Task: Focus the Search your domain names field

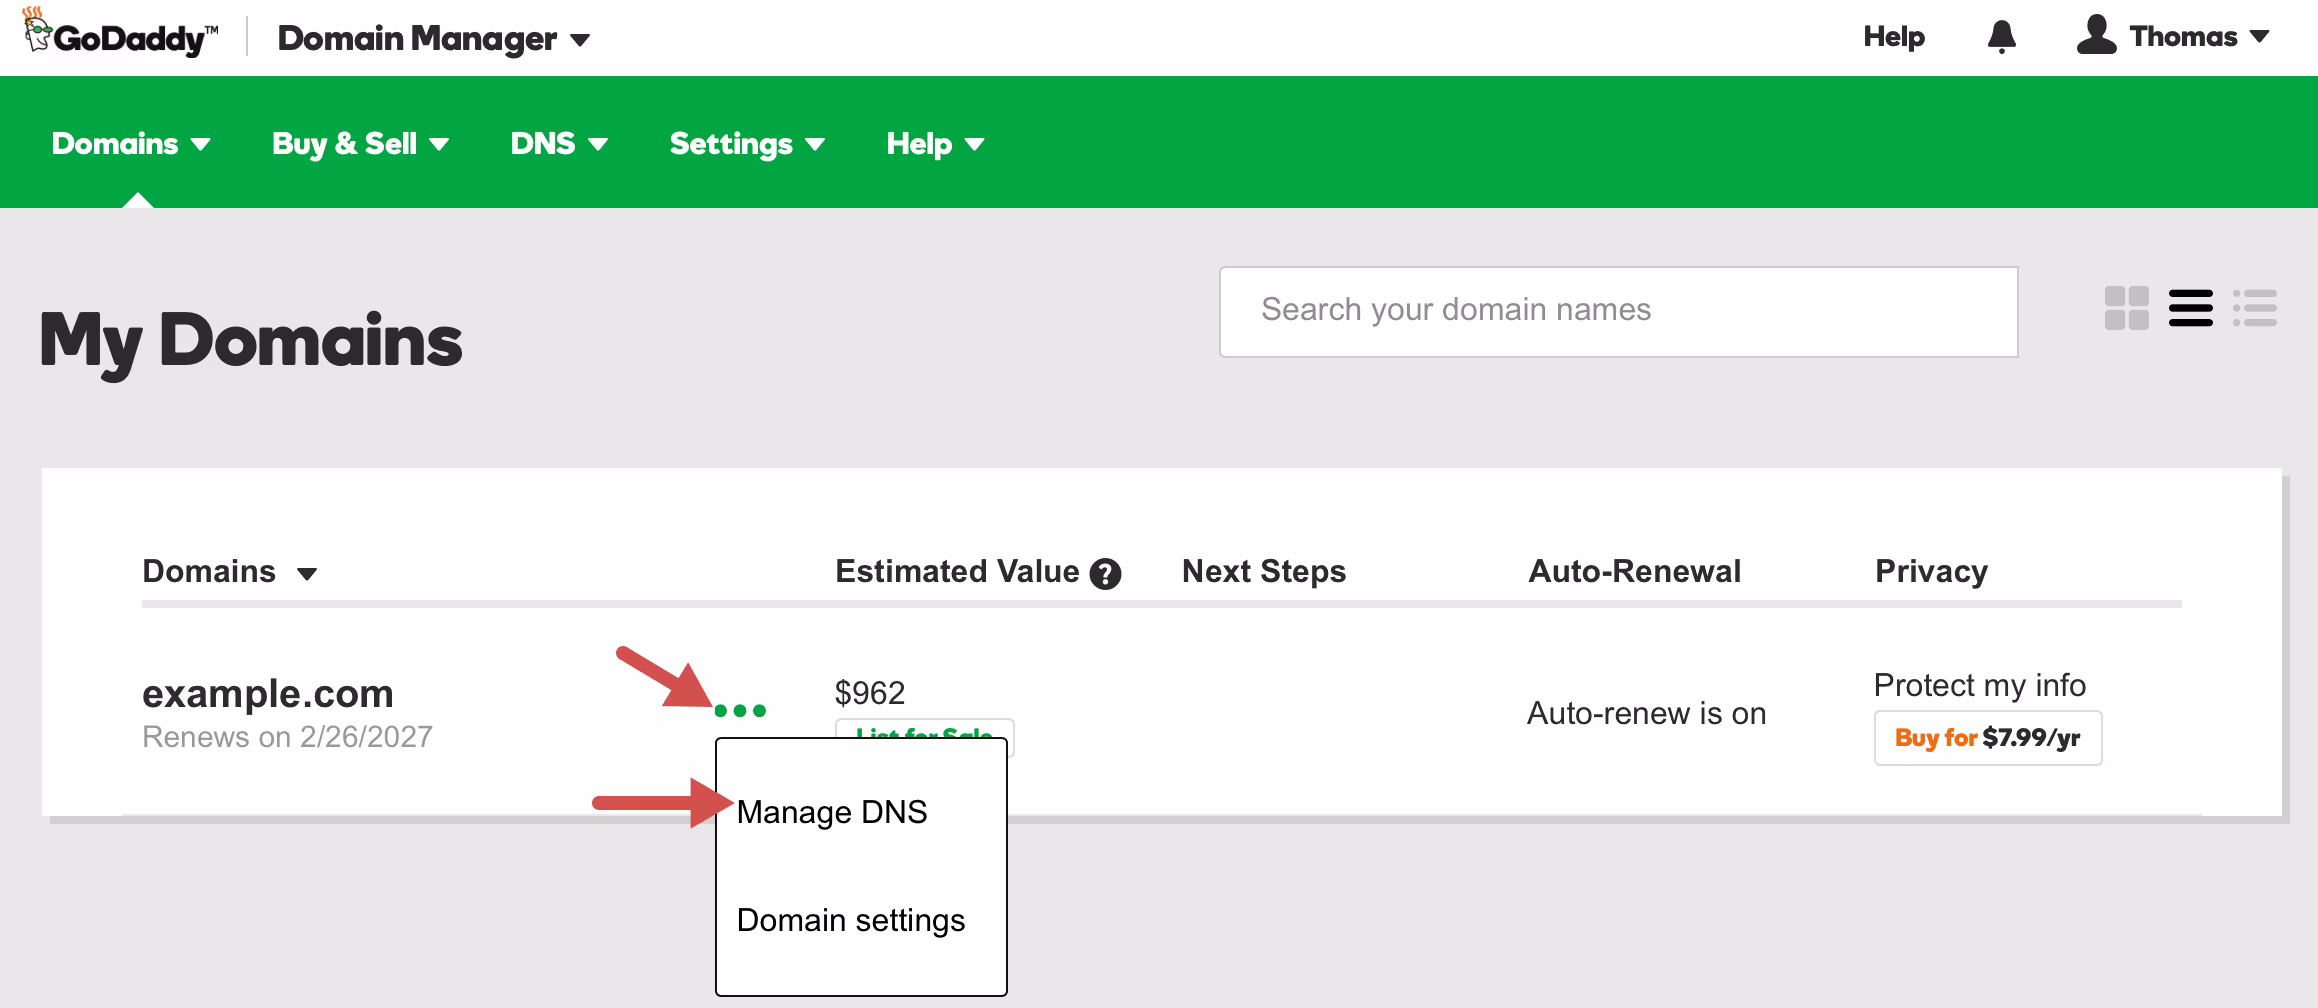Action: coord(1619,311)
